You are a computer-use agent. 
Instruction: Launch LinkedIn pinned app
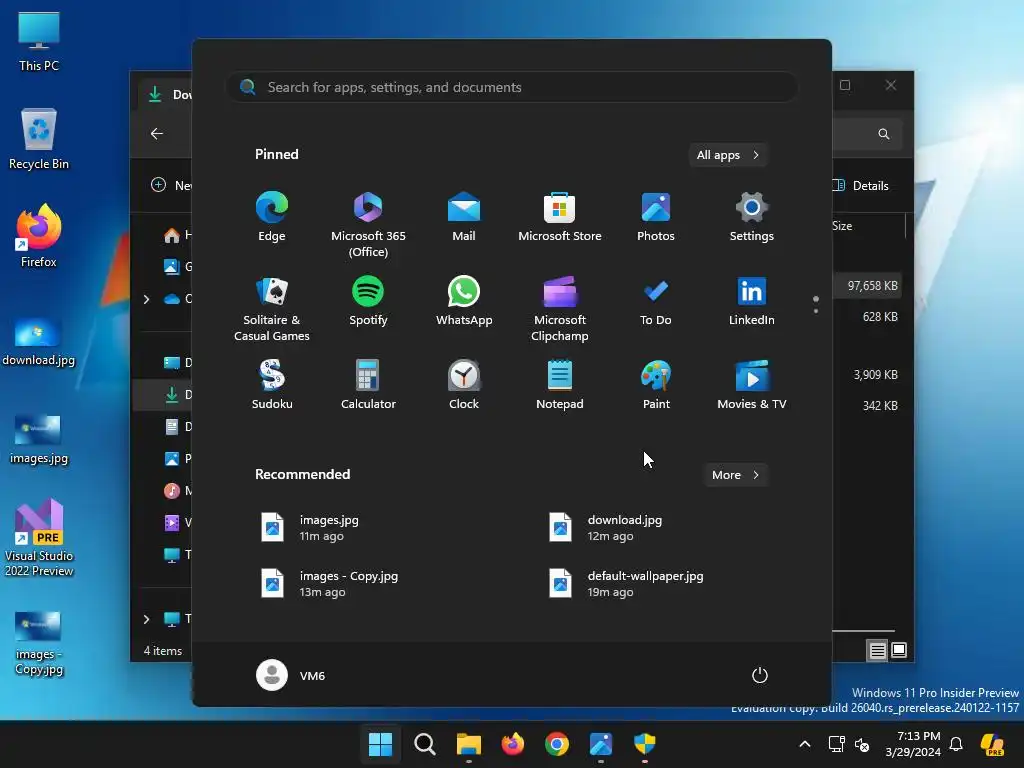752,301
